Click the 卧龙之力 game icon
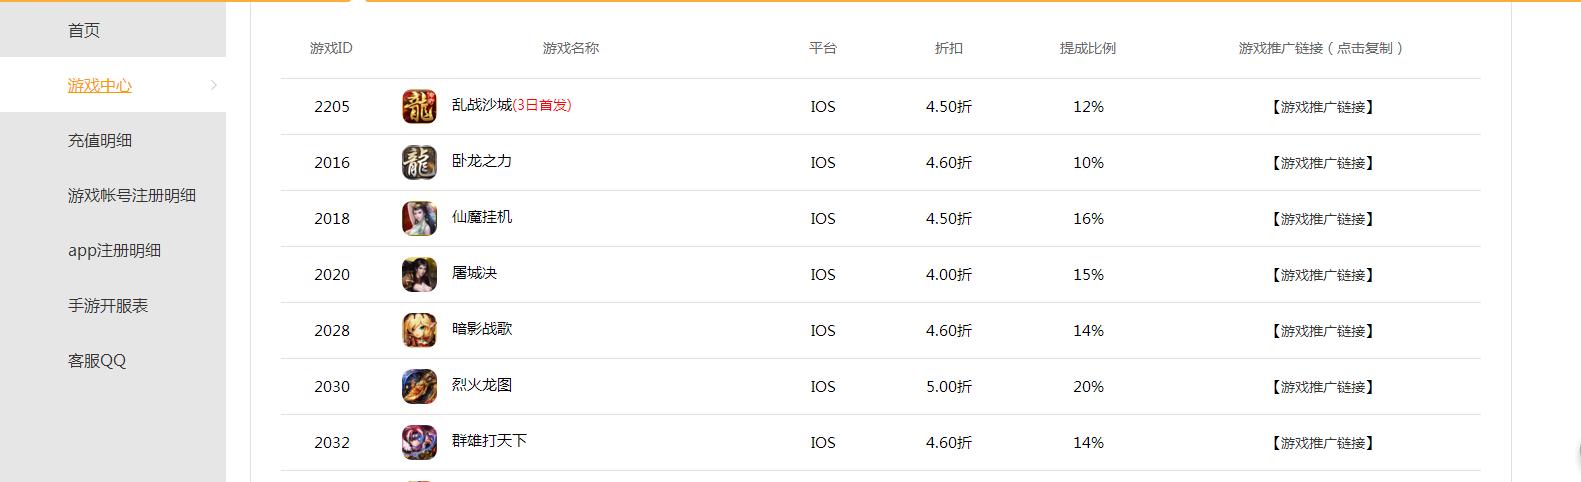This screenshot has height=482, width=1581. (x=419, y=163)
